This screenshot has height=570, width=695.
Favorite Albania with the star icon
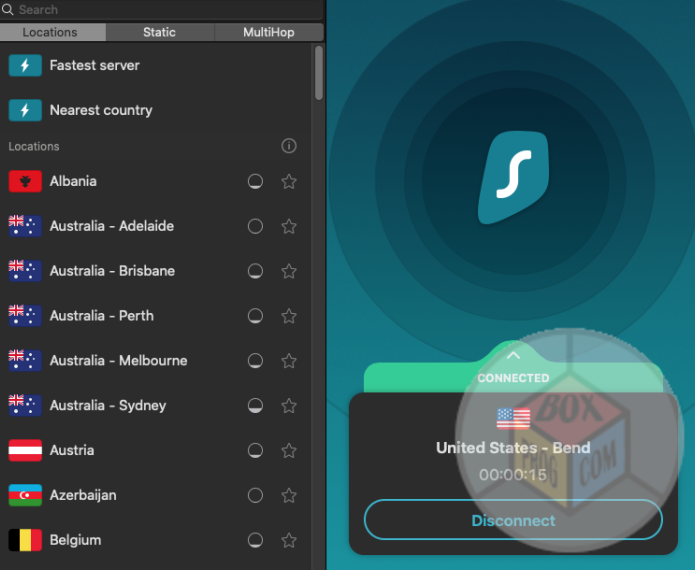click(x=289, y=182)
